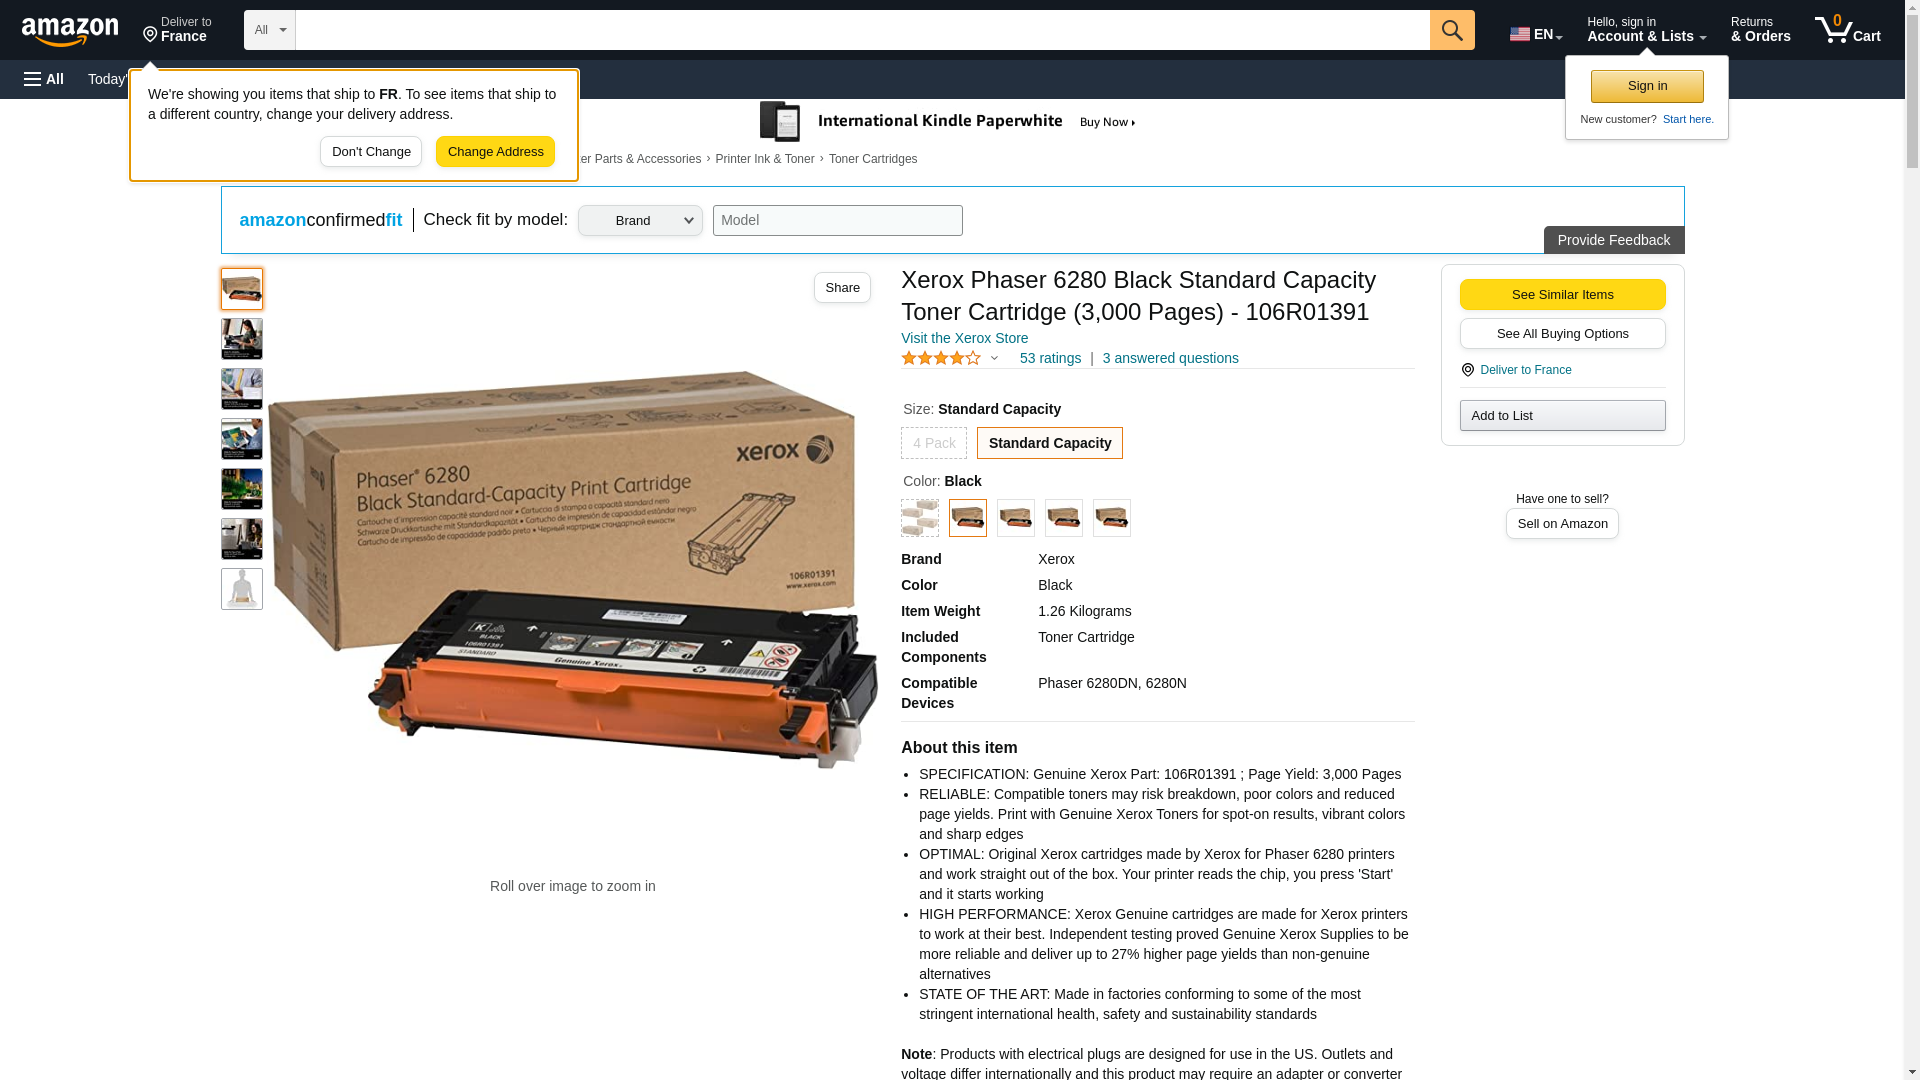The width and height of the screenshot is (1920, 1080).
Task: Click the International Kindle Paperwhite banner
Action: click(947, 122)
